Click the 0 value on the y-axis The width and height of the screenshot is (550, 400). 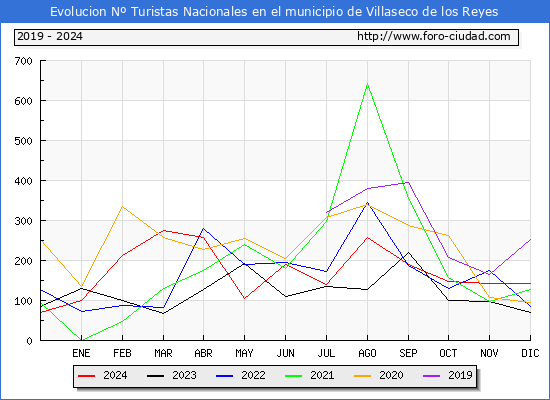(29, 341)
